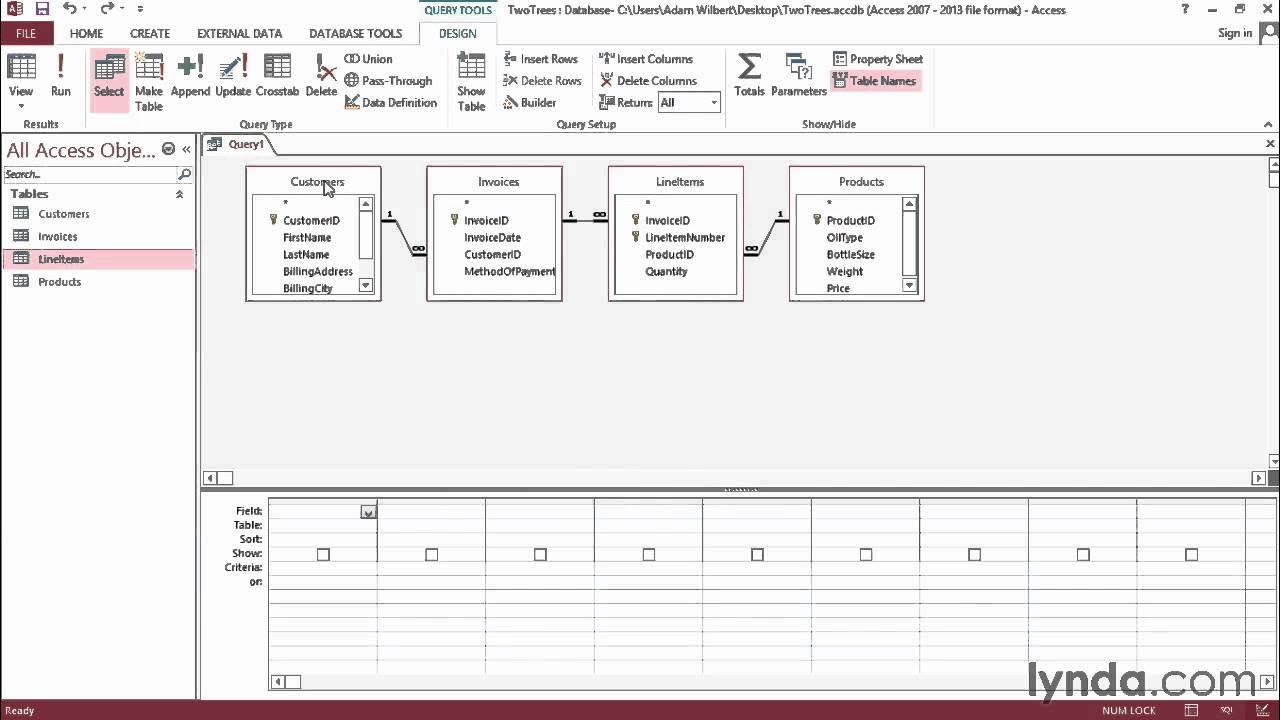The width and height of the screenshot is (1280, 720).
Task: Open query Parameters dialog
Action: 799,76
